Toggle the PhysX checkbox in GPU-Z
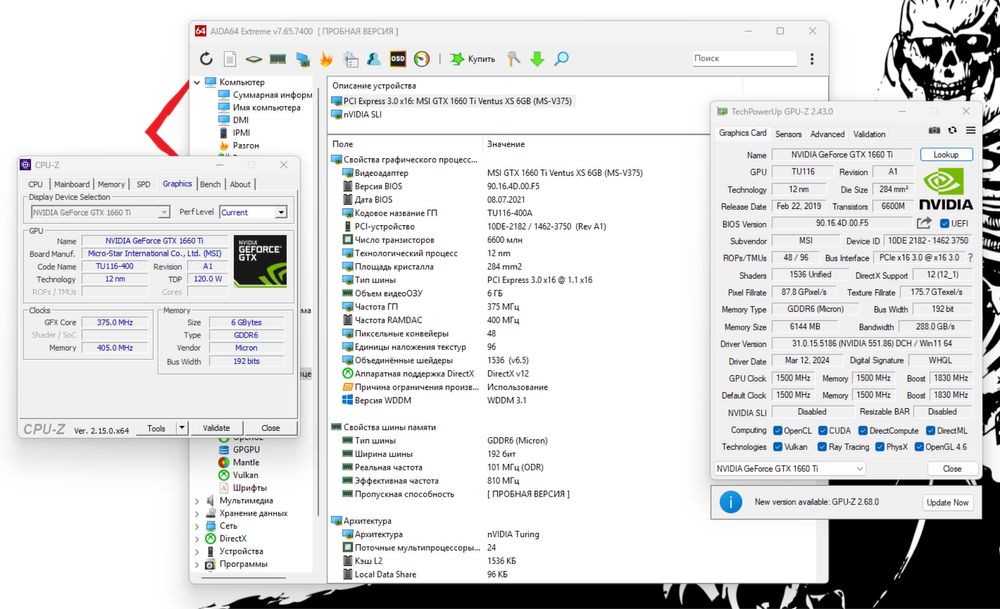The image size is (1000, 609). pyautogui.click(x=880, y=447)
